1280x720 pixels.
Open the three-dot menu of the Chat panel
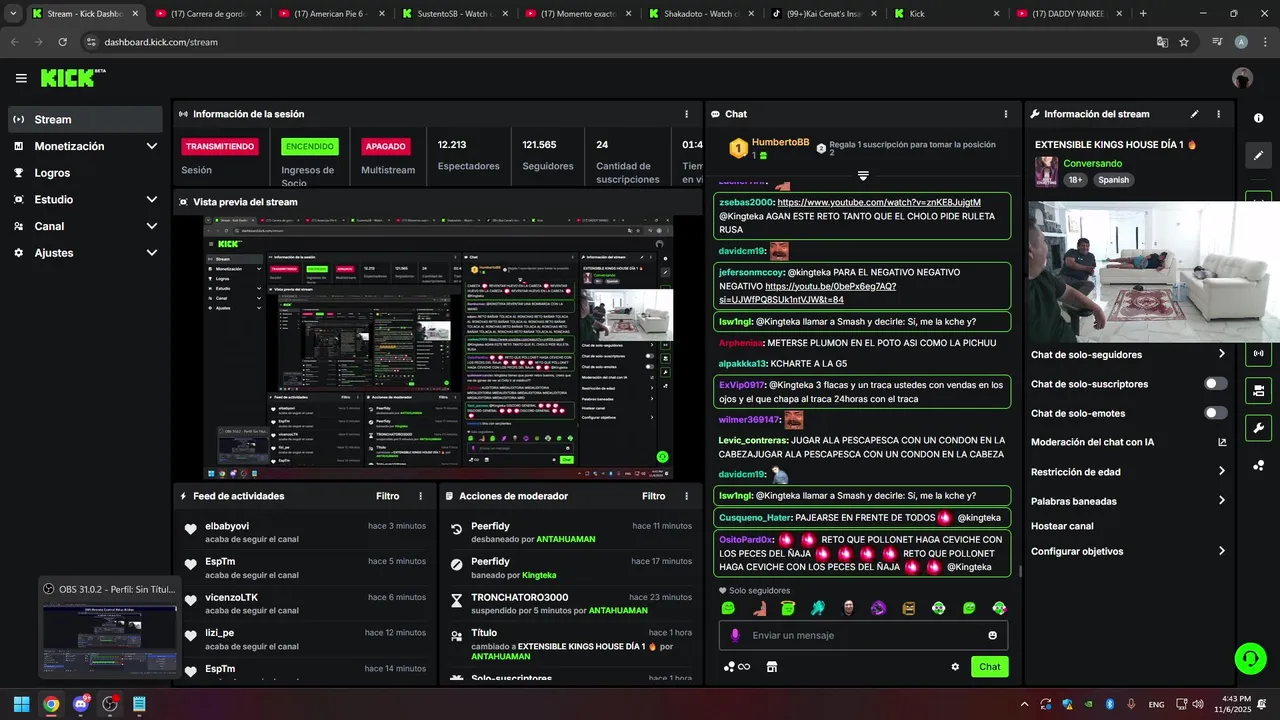(1006, 114)
